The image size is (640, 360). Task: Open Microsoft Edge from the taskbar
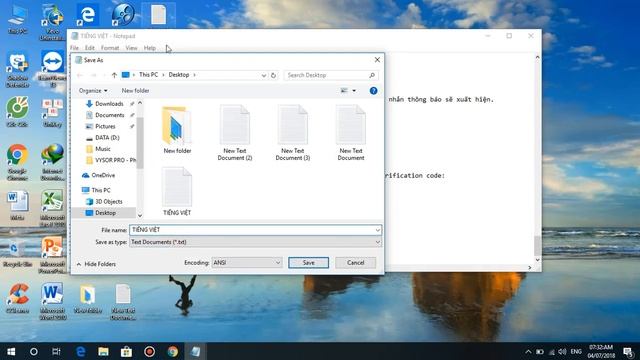pyautogui.click(x=80, y=351)
